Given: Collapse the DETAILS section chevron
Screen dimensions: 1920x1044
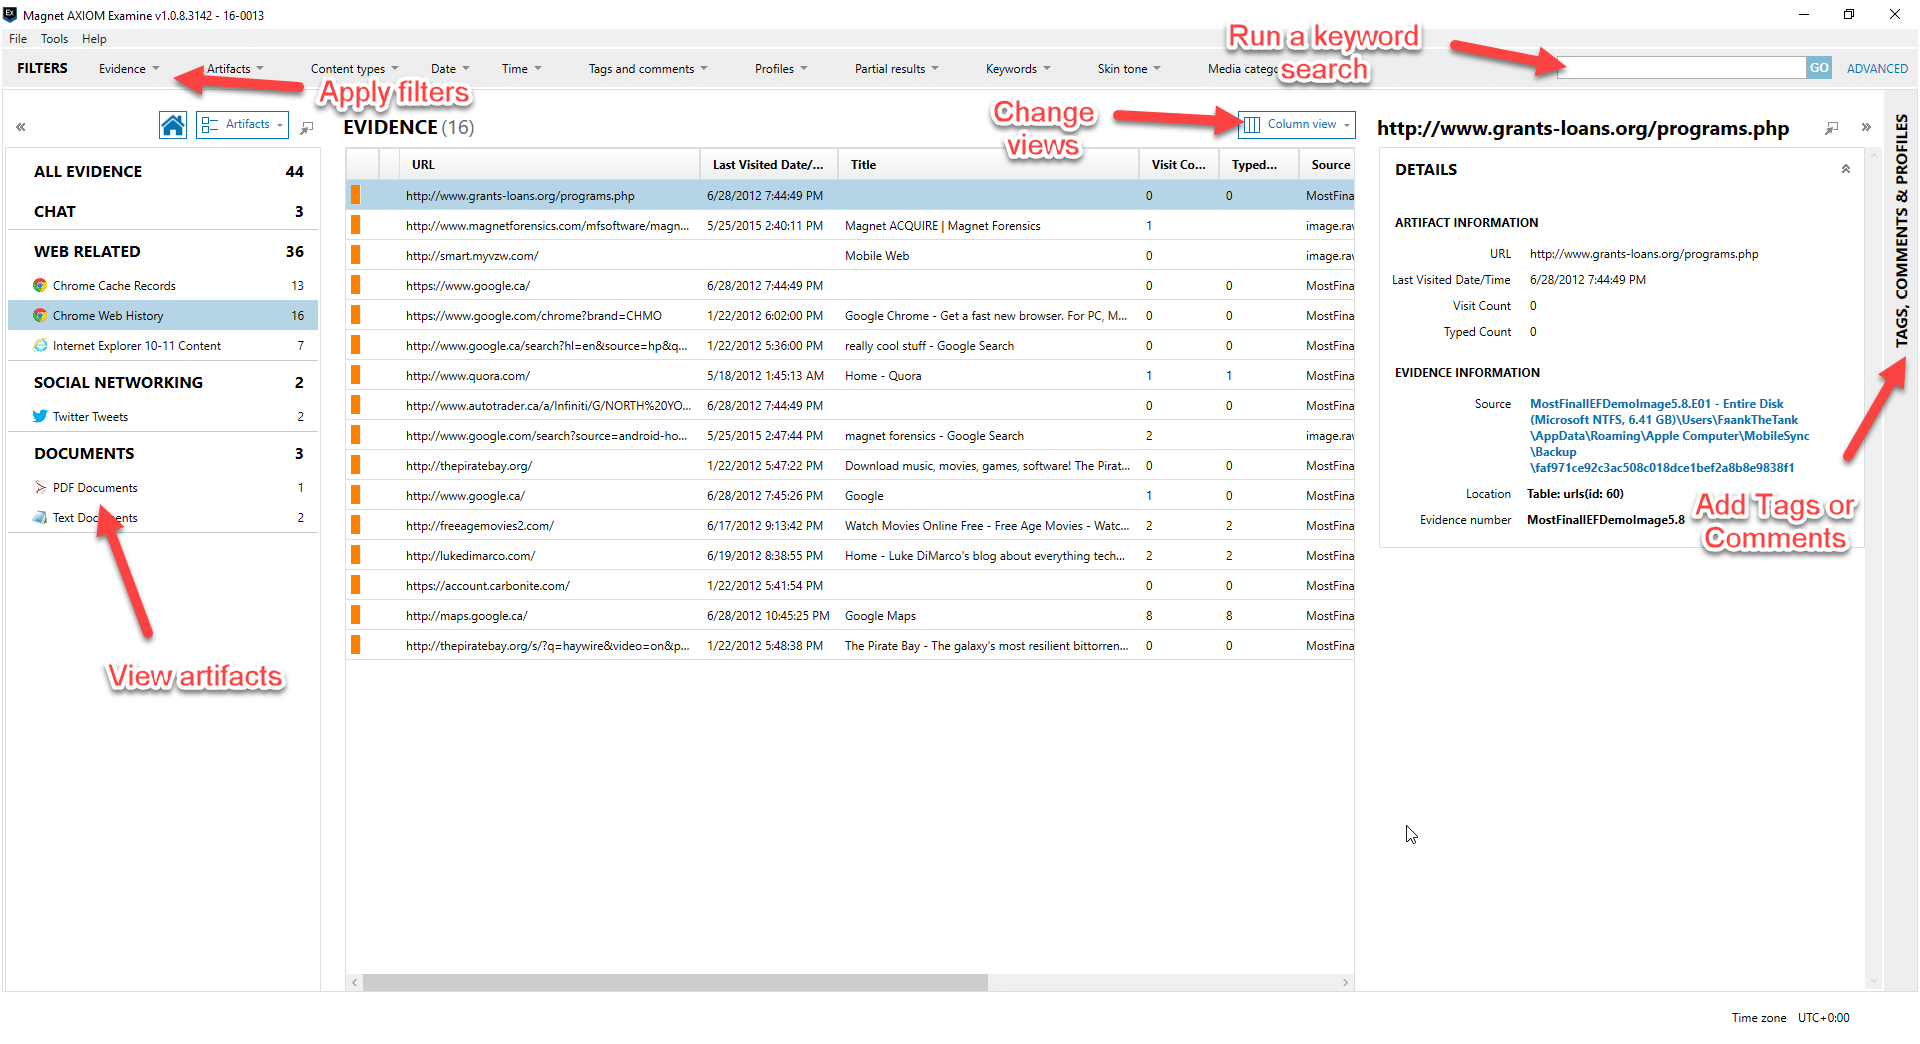Looking at the screenshot, I should click(1846, 169).
